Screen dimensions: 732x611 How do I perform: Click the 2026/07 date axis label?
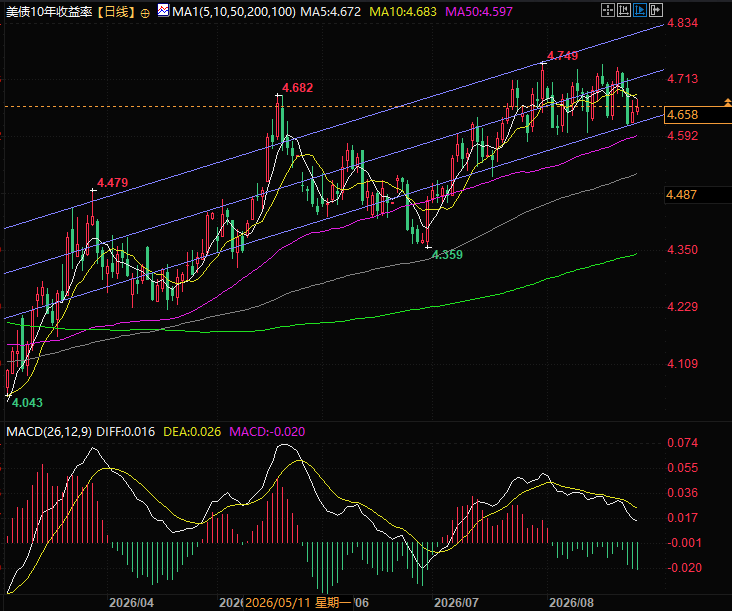tap(456, 603)
